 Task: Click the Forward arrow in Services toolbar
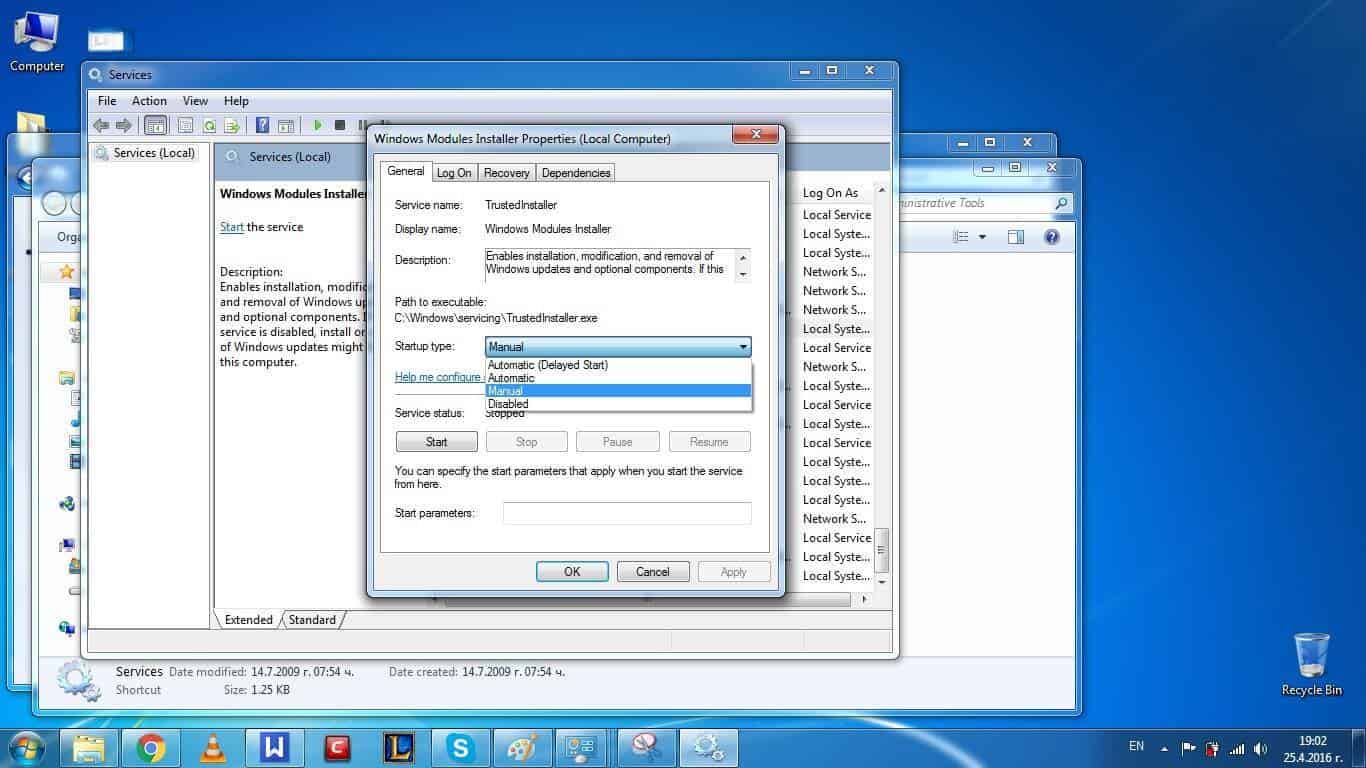click(x=123, y=125)
